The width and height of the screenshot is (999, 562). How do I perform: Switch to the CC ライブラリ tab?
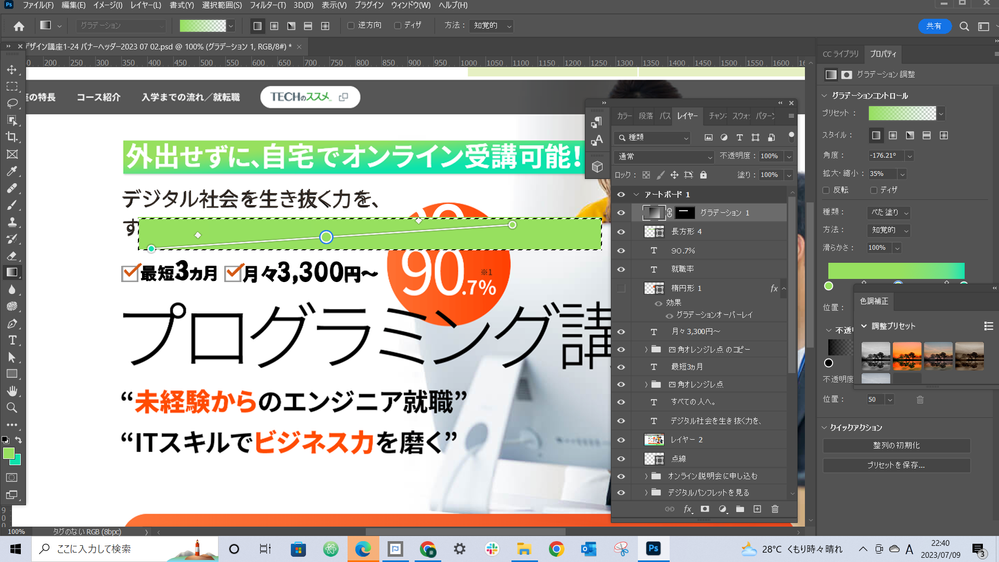[840, 54]
